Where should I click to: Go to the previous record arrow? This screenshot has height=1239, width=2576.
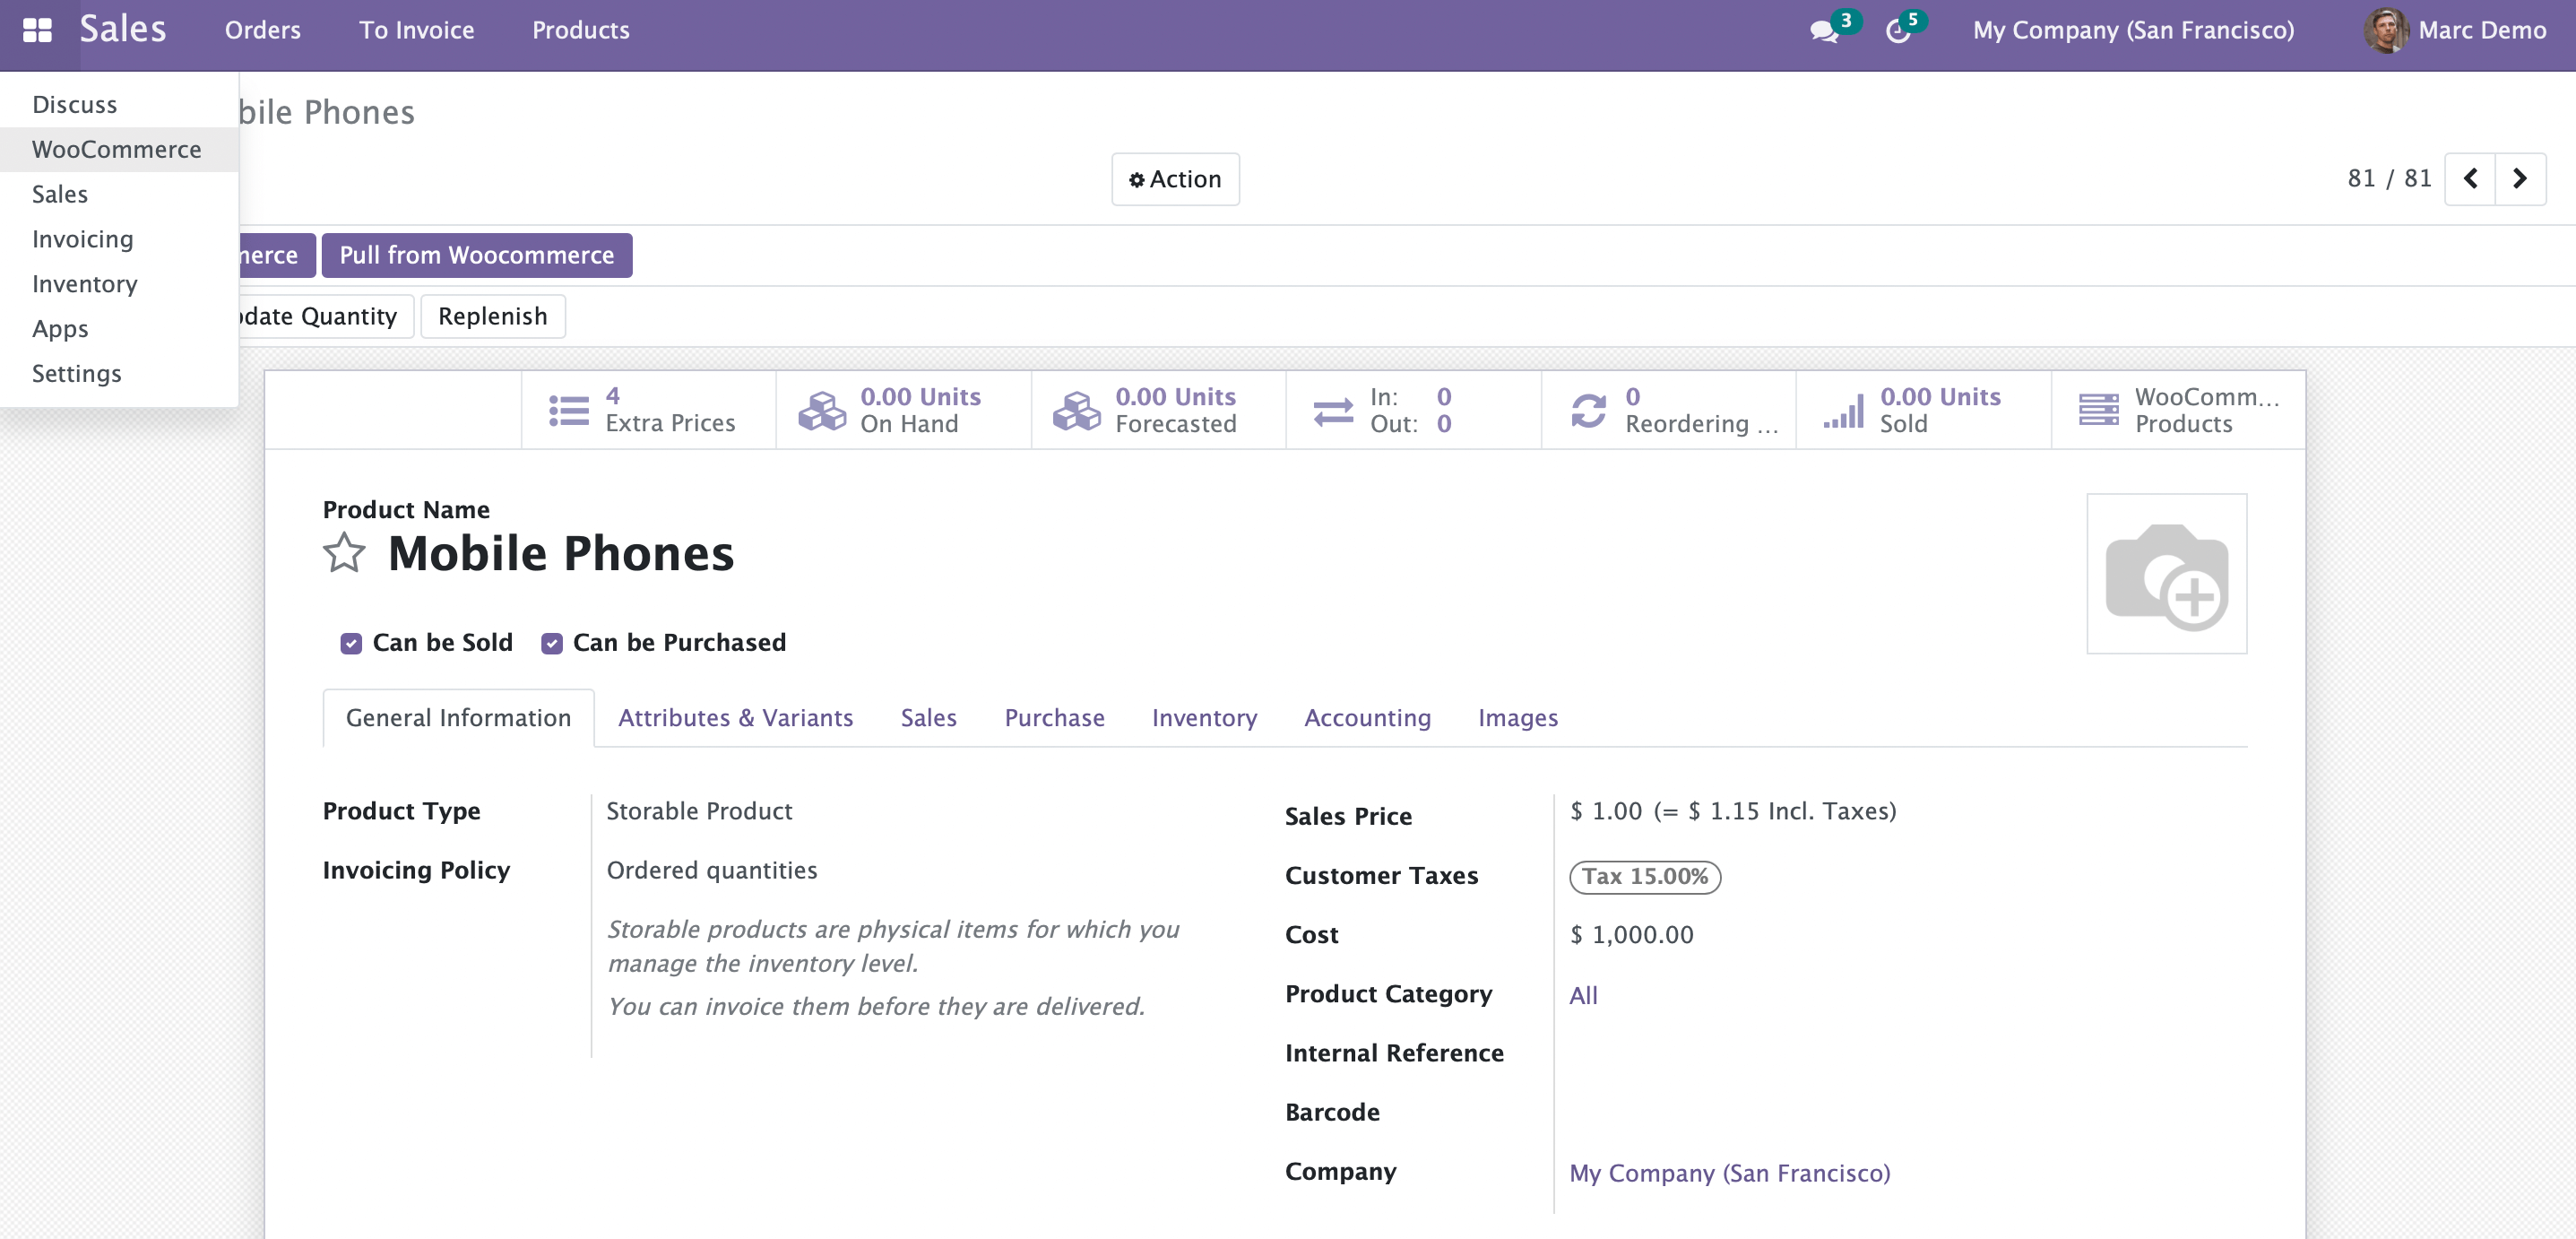2469,179
